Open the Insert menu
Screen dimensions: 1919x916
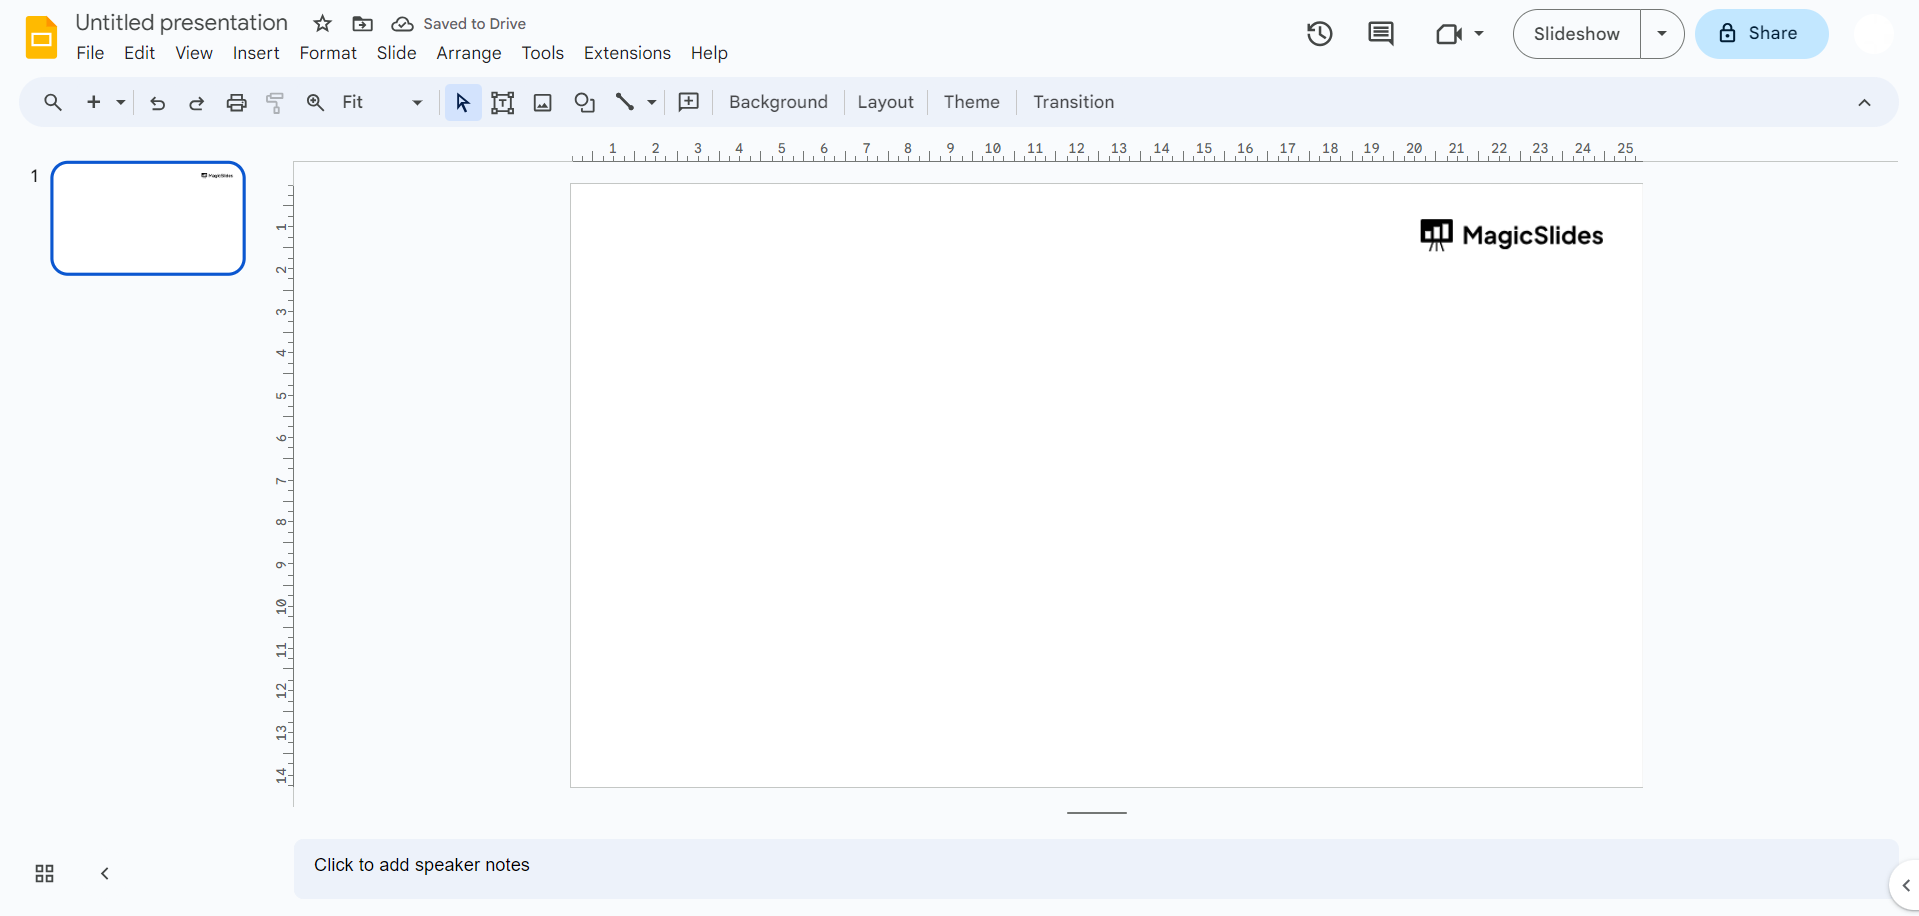256,53
